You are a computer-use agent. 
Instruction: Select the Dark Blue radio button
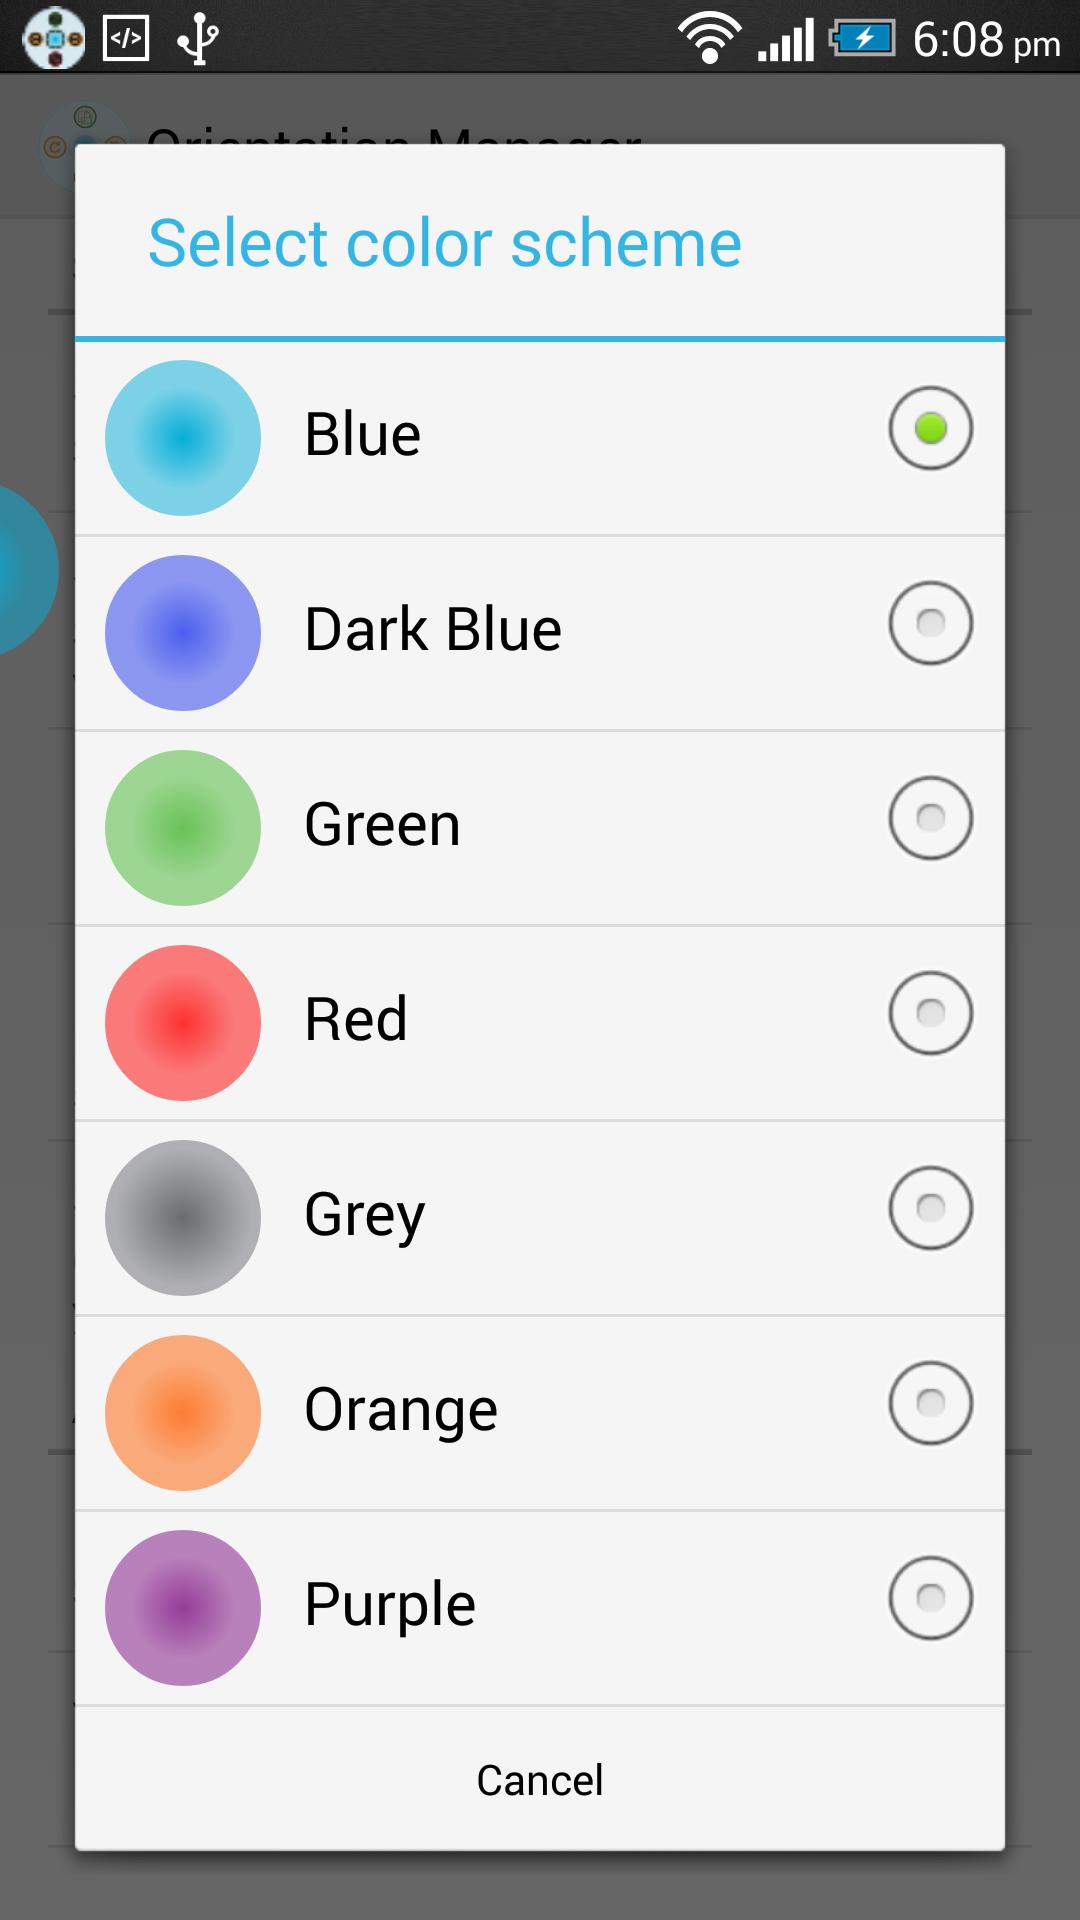[930, 623]
